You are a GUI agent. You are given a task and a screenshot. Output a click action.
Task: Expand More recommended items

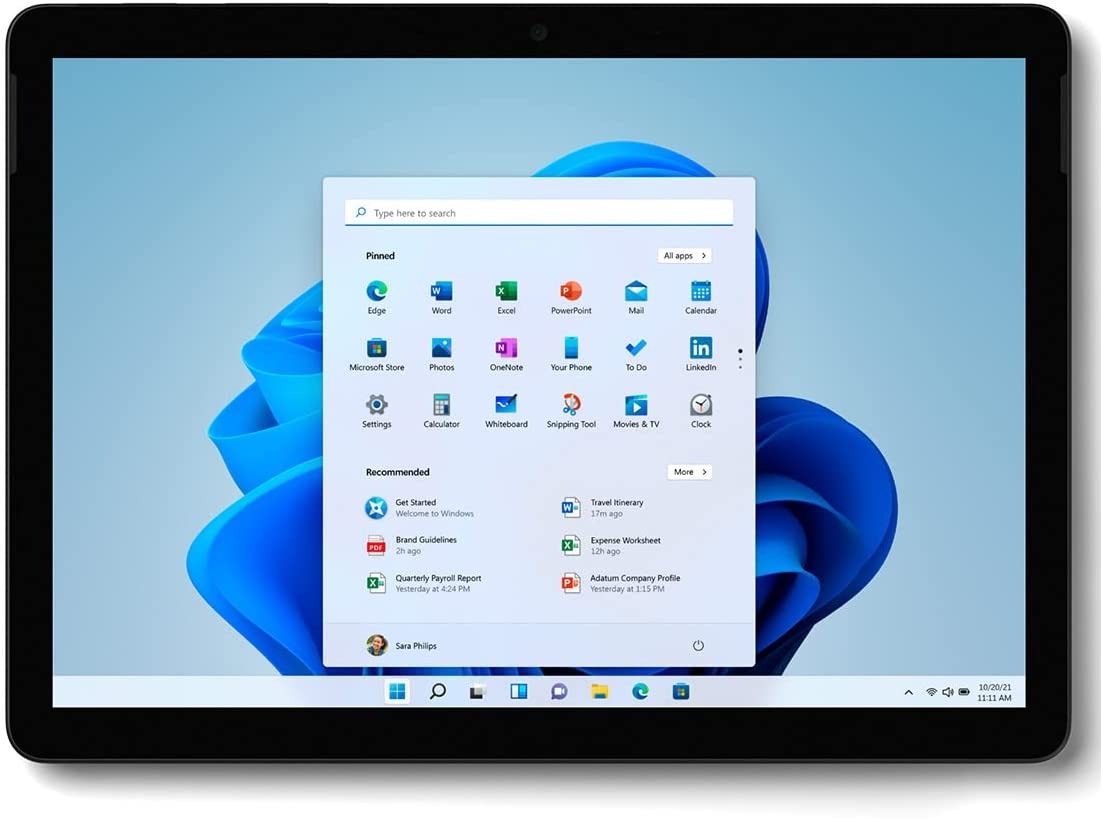[x=690, y=472]
